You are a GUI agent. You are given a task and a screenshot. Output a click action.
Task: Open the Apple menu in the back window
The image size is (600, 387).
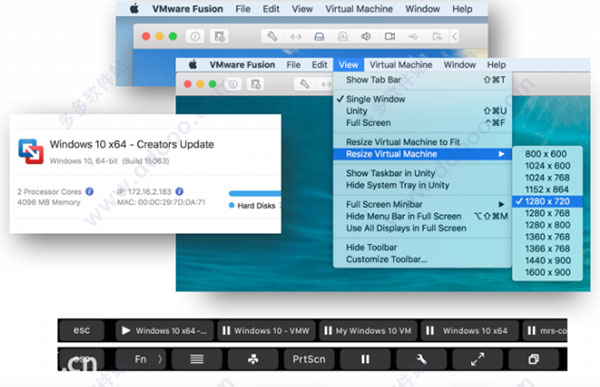point(134,9)
